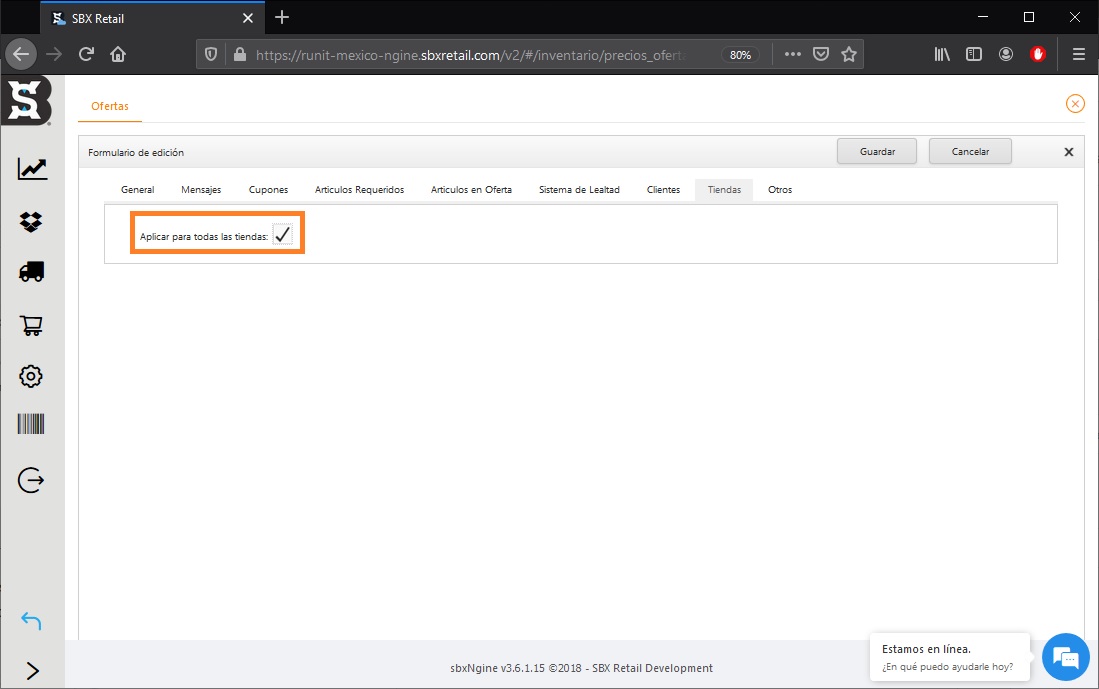Image resolution: width=1099 pixels, height=689 pixels.
Task: Click the Guardar button
Action: point(877,151)
